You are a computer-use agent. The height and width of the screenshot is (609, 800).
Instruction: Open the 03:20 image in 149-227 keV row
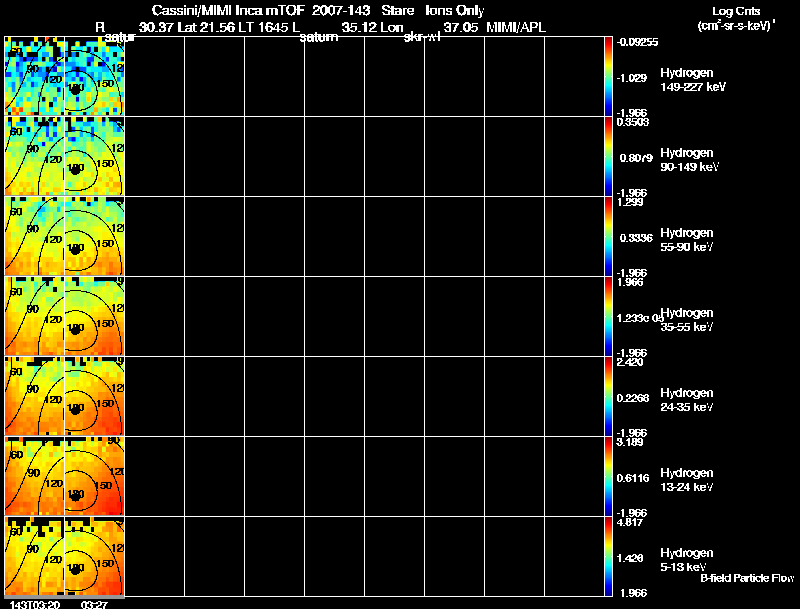(34, 76)
